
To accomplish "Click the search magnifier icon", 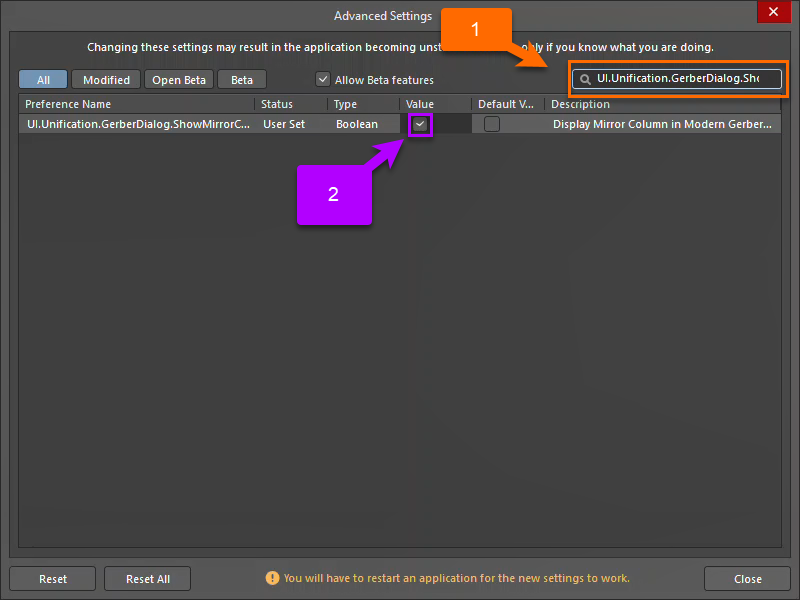I will pos(585,79).
